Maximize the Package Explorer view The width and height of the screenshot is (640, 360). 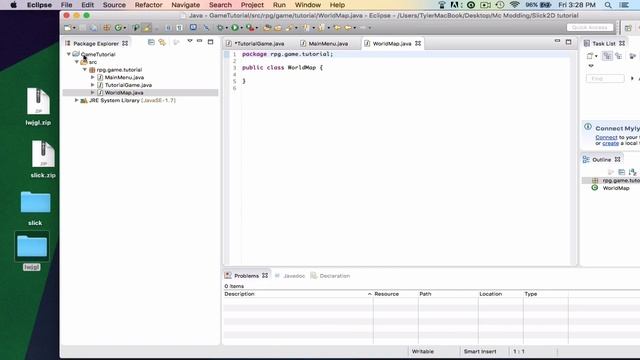[211, 42]
